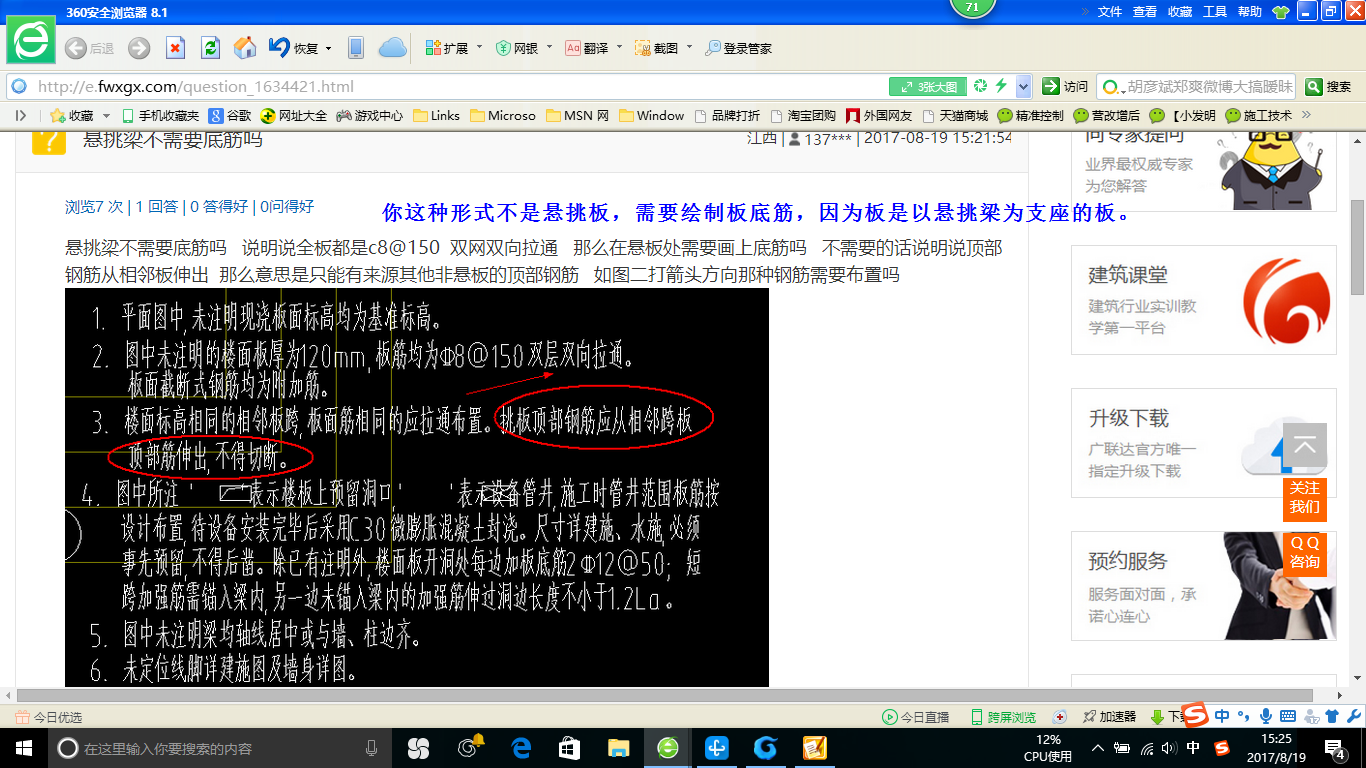Open the 施工技术 bookmark
This screenshot has height=768, width=1366.
(1258, 116)
